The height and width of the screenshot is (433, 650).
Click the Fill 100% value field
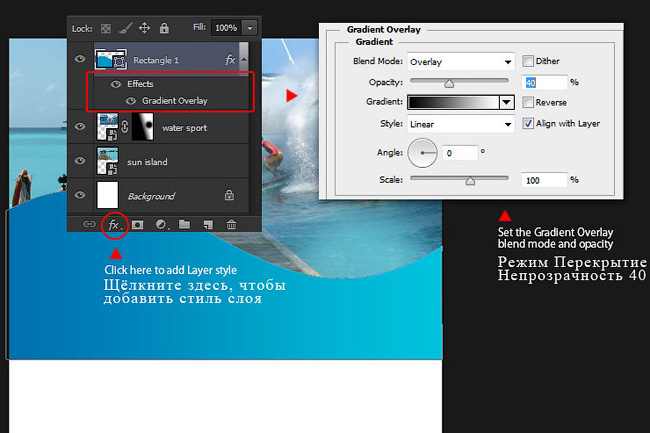227,28
